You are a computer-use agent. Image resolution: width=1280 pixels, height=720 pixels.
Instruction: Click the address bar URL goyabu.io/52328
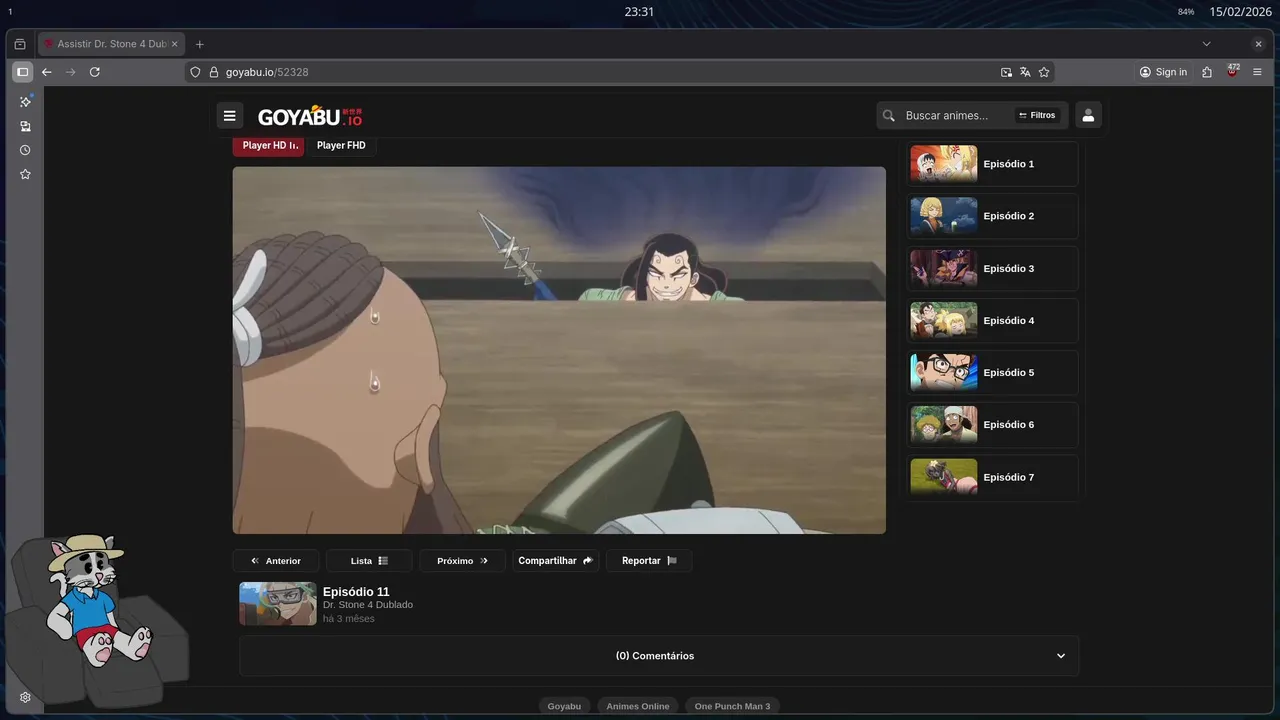(x=267, y=72)
